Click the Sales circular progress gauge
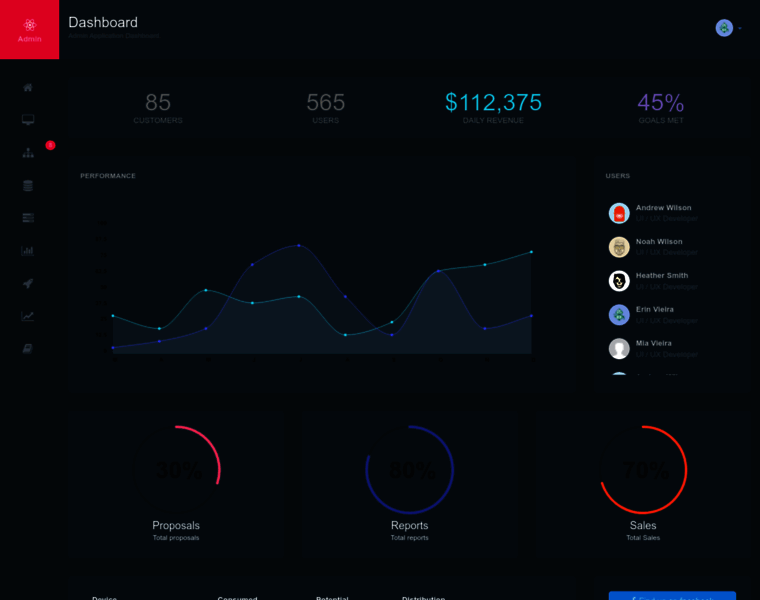The width and height of the screenshot is (760, 600). coord(643,470)
